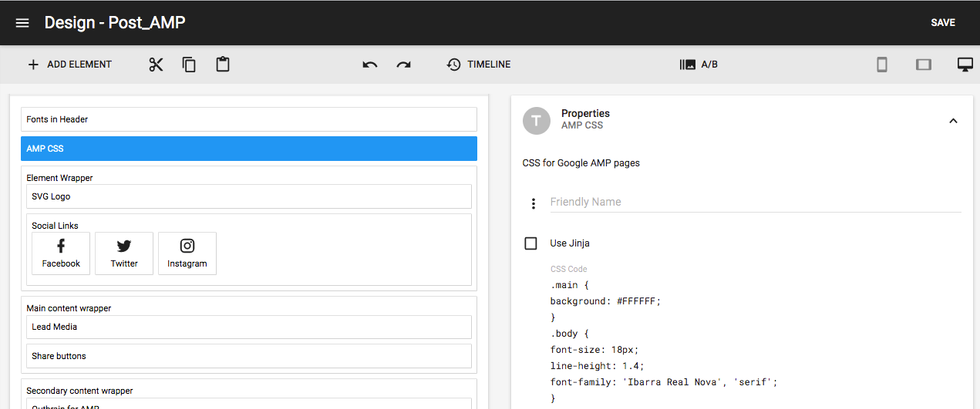Select the Instagram social link tile

(x=187, y=253)
